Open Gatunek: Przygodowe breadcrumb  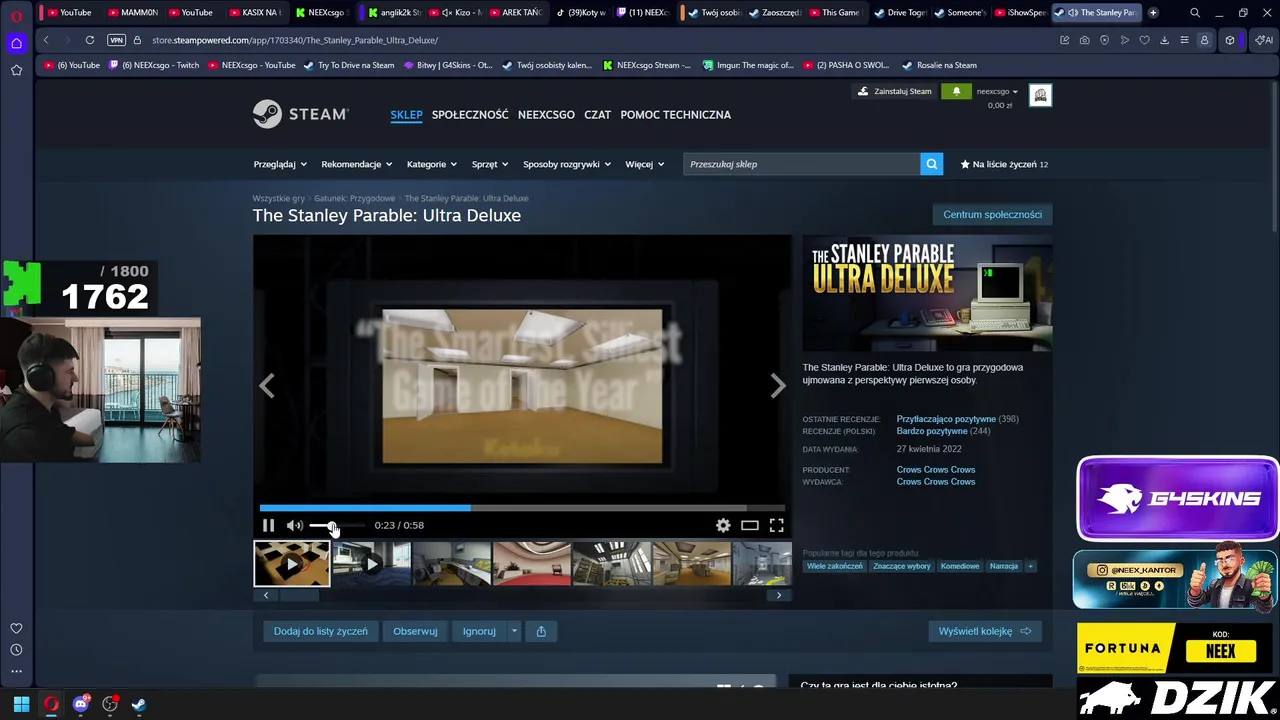[354, 198]
